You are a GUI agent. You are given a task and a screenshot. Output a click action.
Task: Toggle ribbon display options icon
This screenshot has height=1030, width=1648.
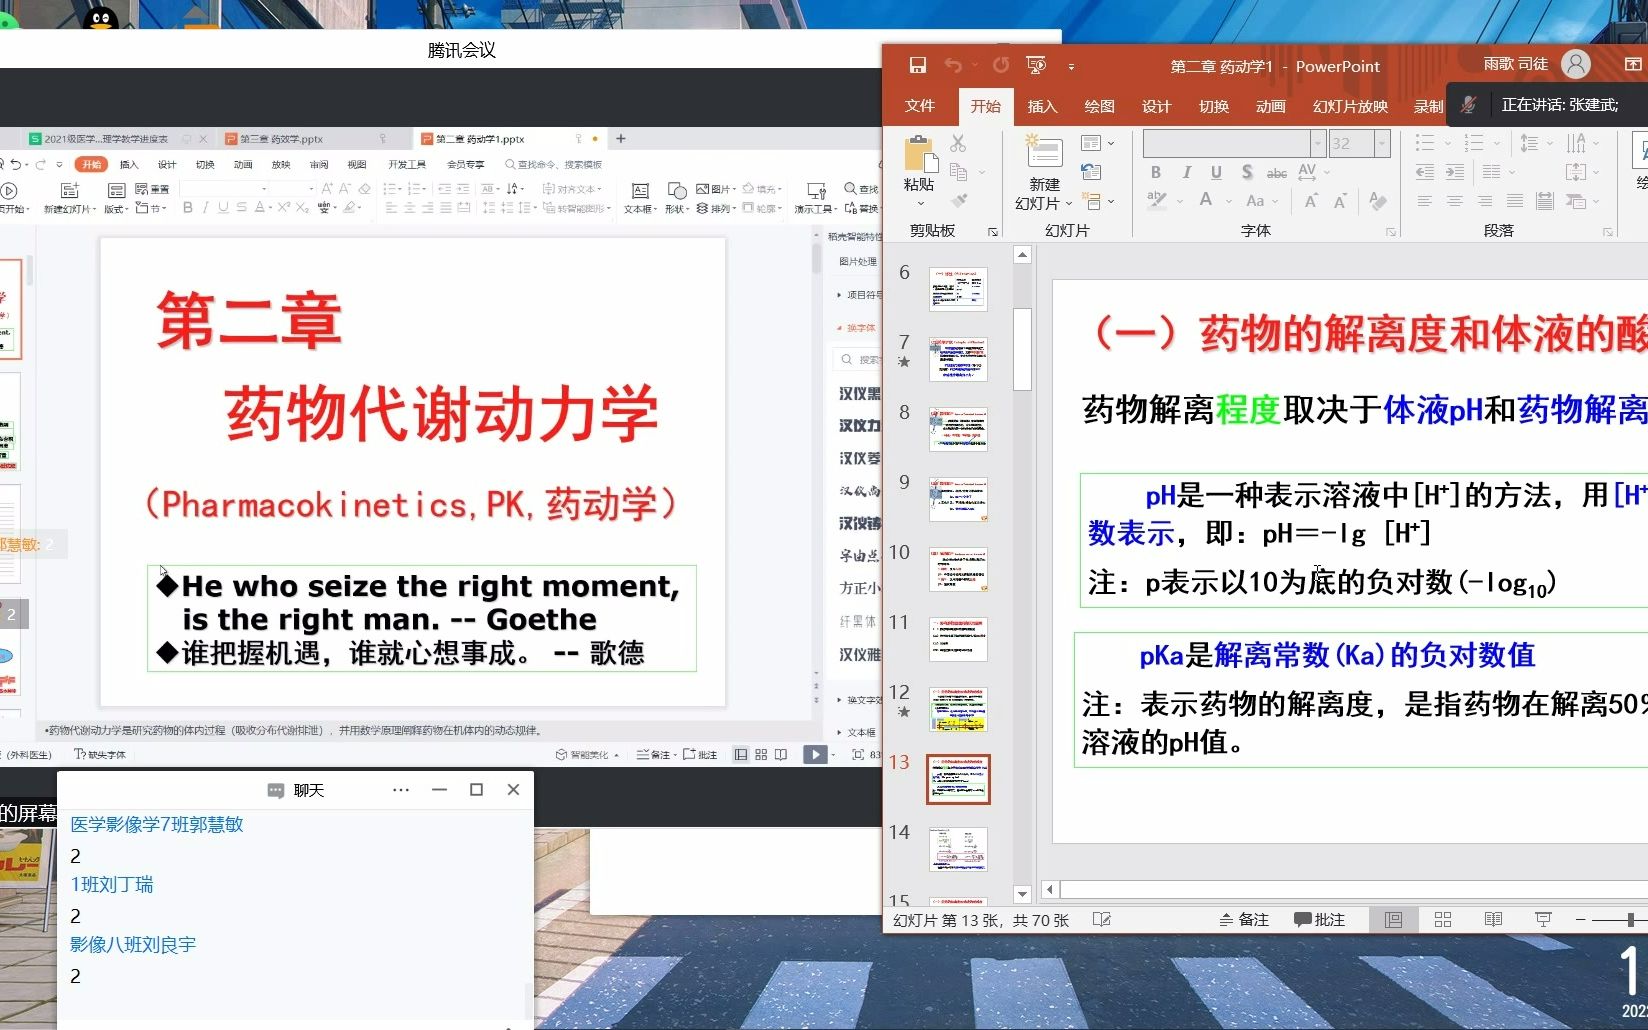1633,65
